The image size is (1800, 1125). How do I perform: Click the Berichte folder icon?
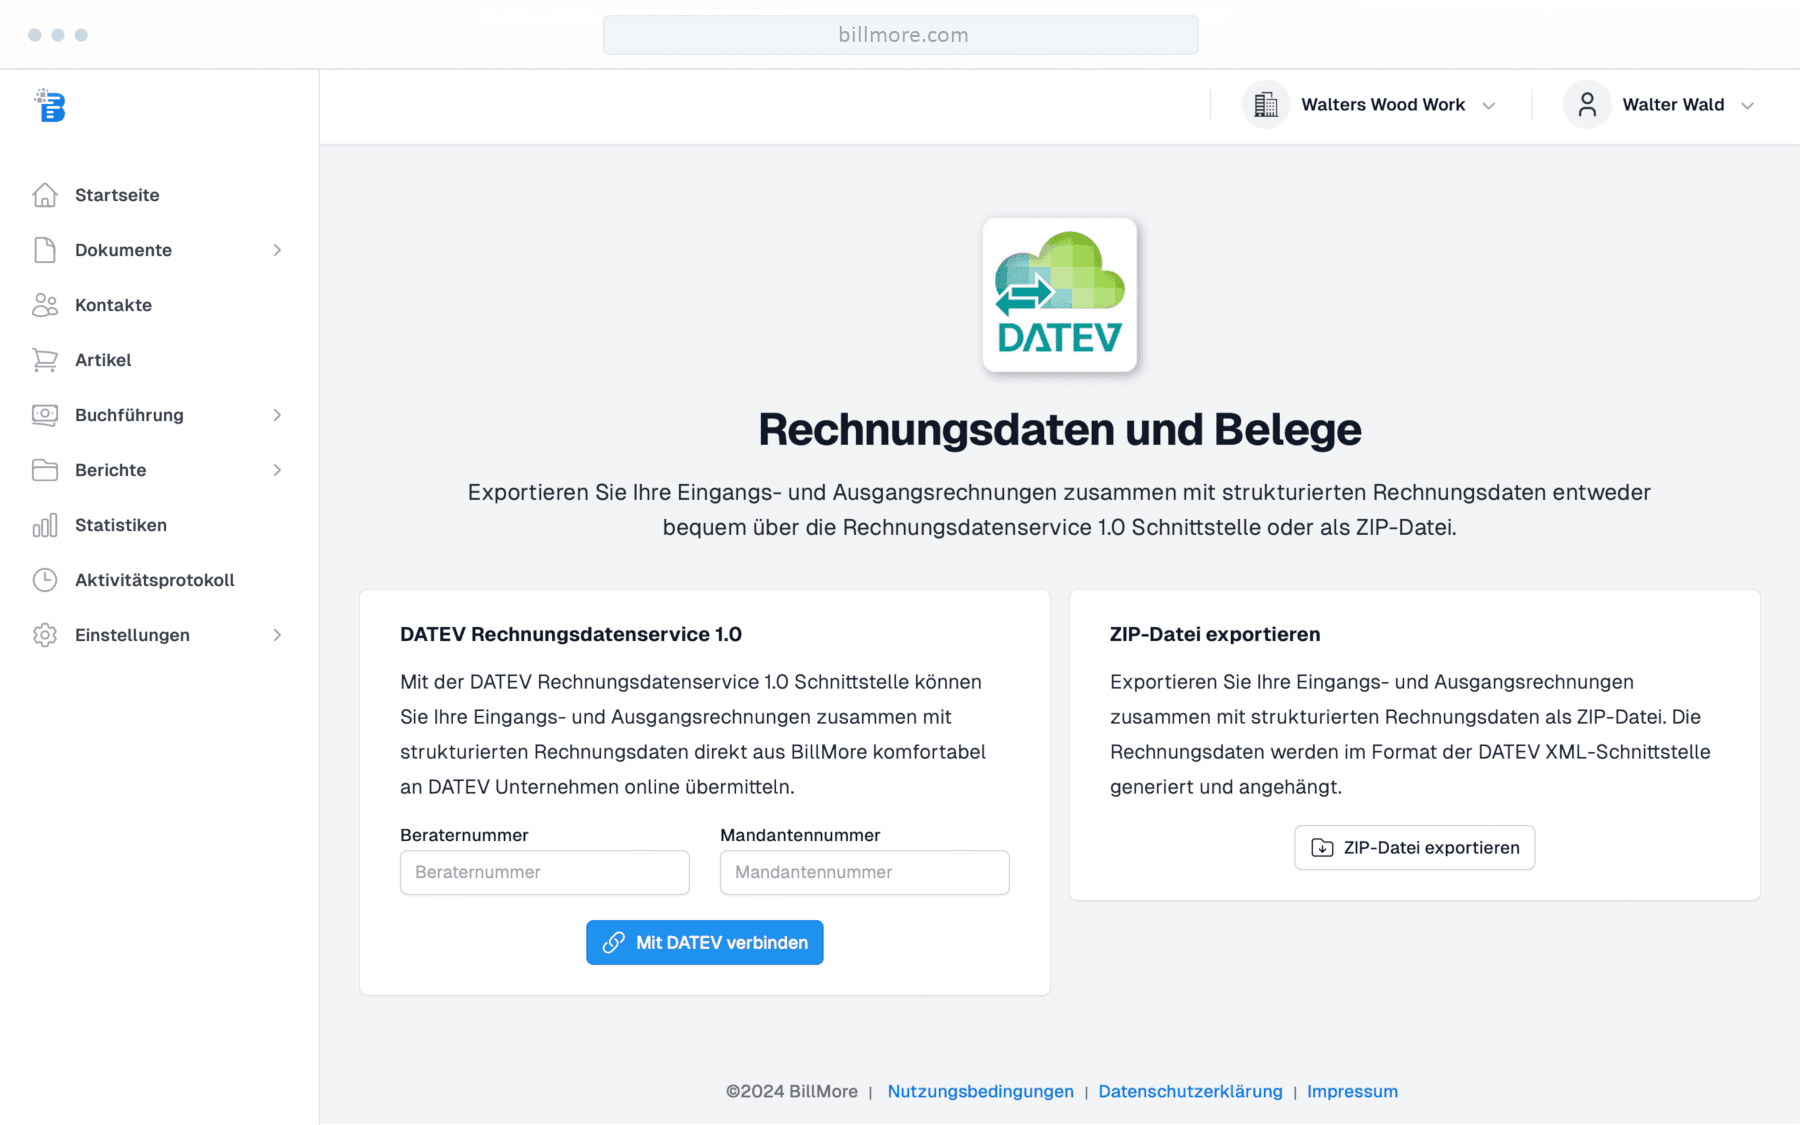[45, 470]
